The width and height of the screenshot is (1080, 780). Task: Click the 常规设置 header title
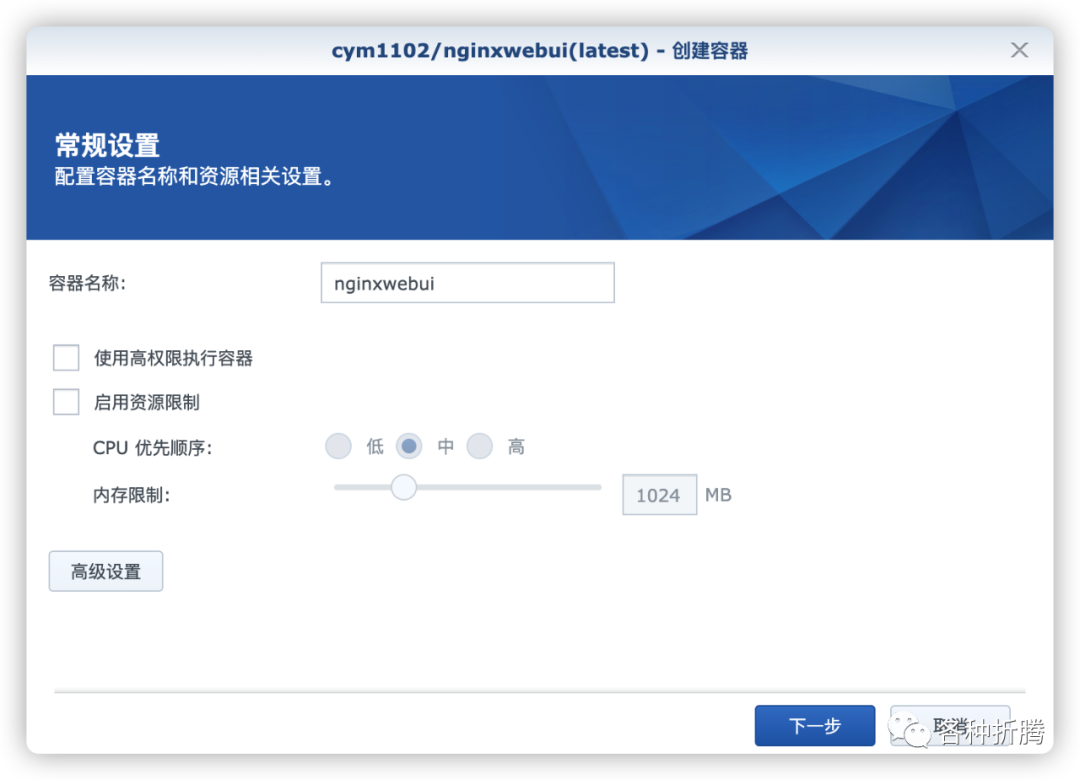coord(107,145)
